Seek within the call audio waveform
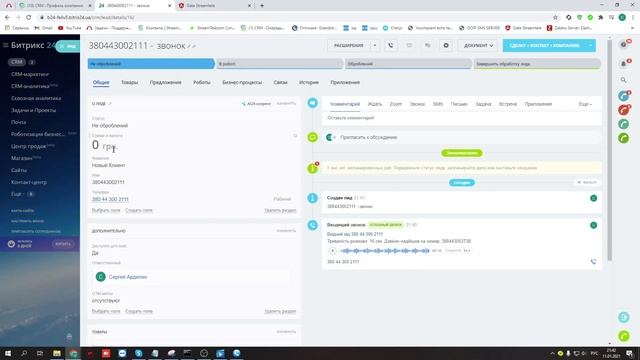 tap(384, 251)
